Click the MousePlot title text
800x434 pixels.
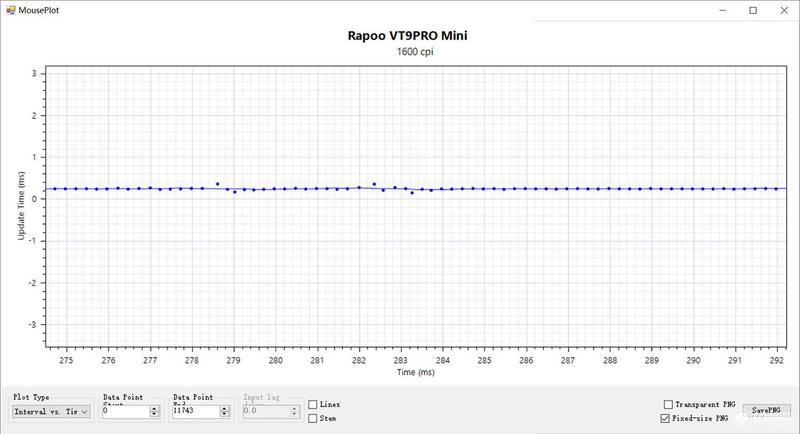pyautogui.click(x=39, y=10)
